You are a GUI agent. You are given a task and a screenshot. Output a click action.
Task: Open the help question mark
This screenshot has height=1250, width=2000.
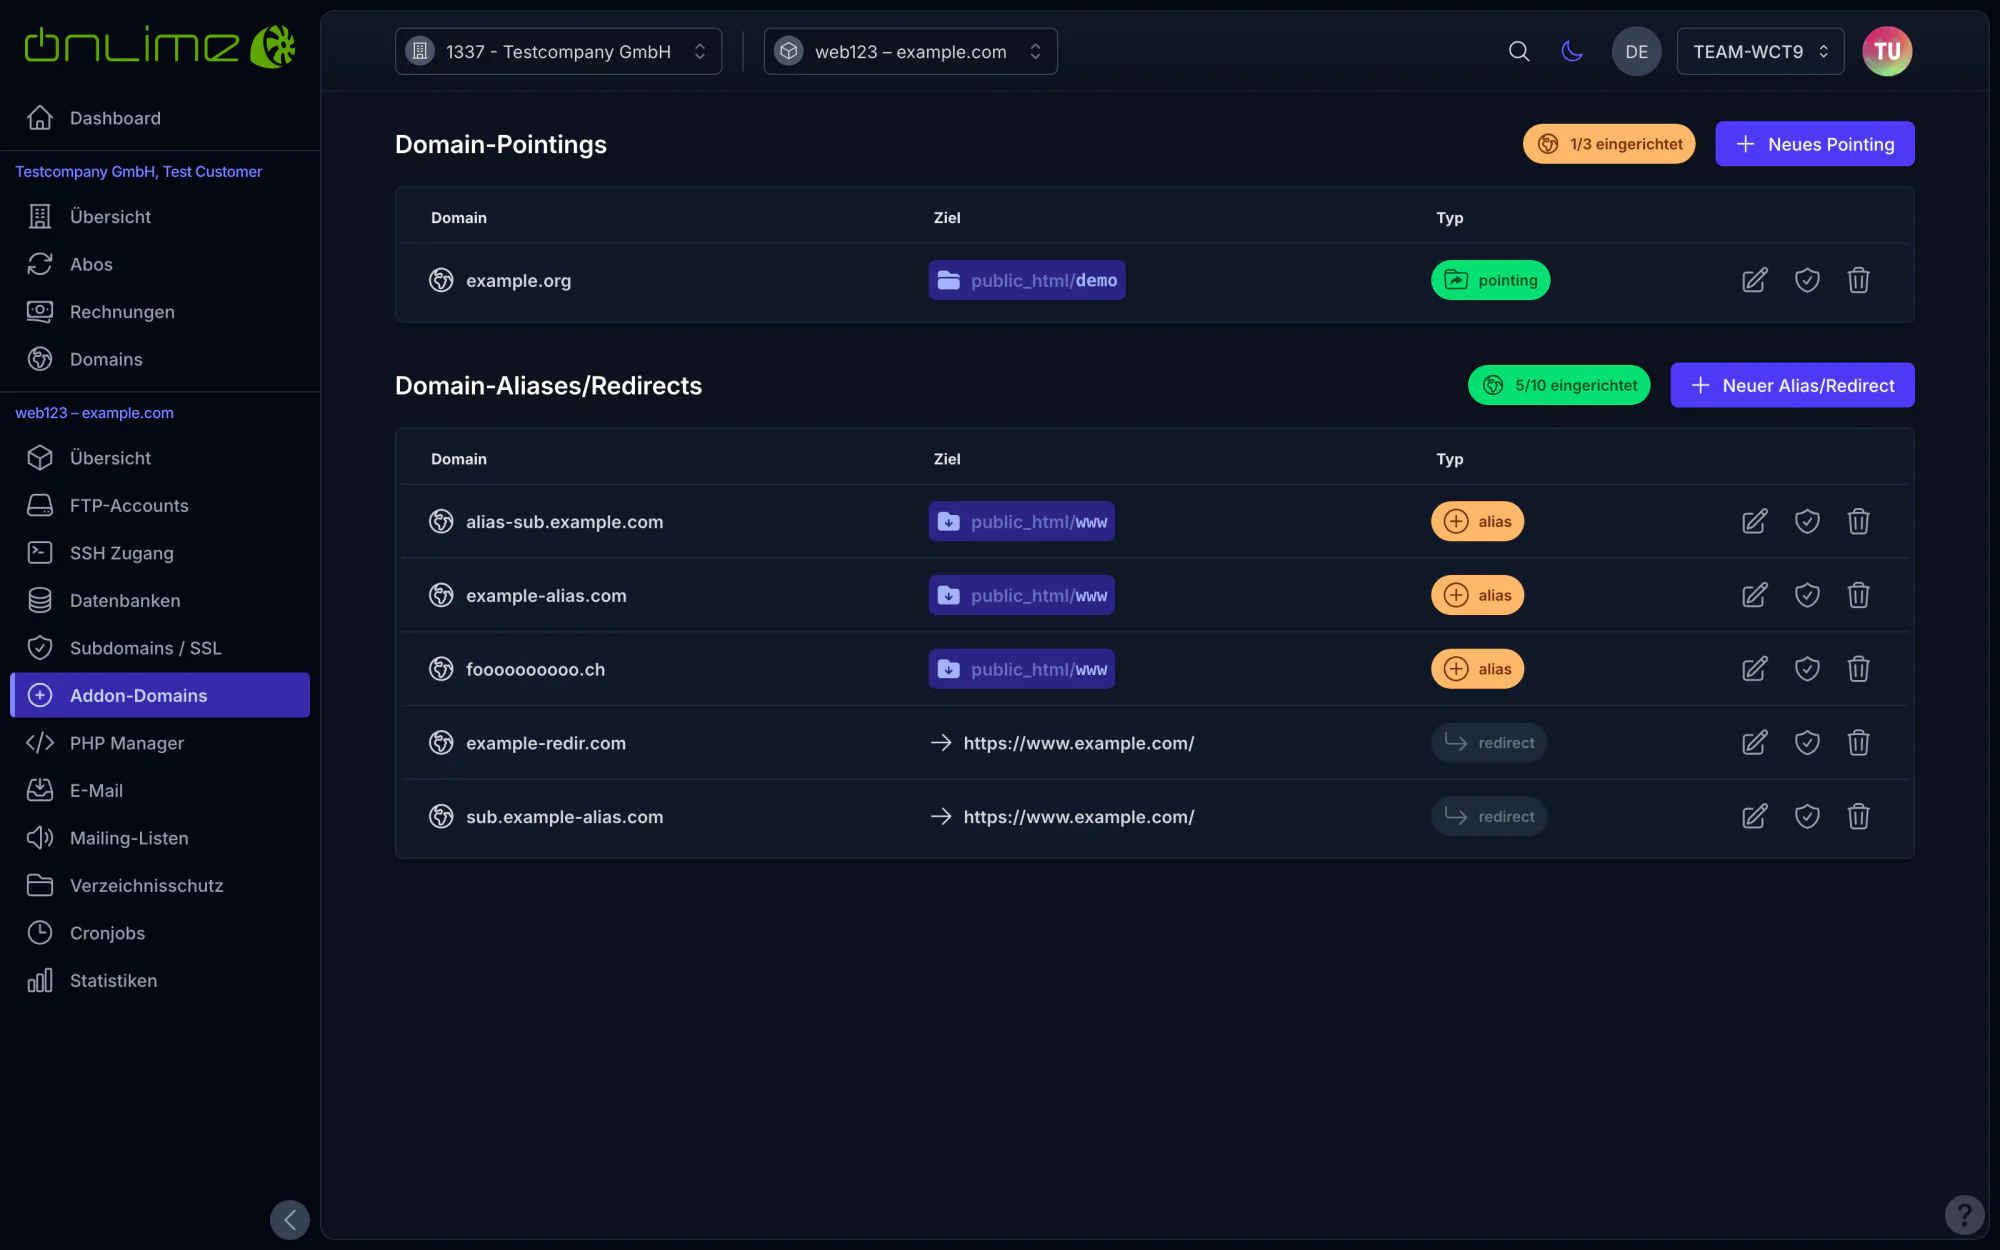1964,1215
